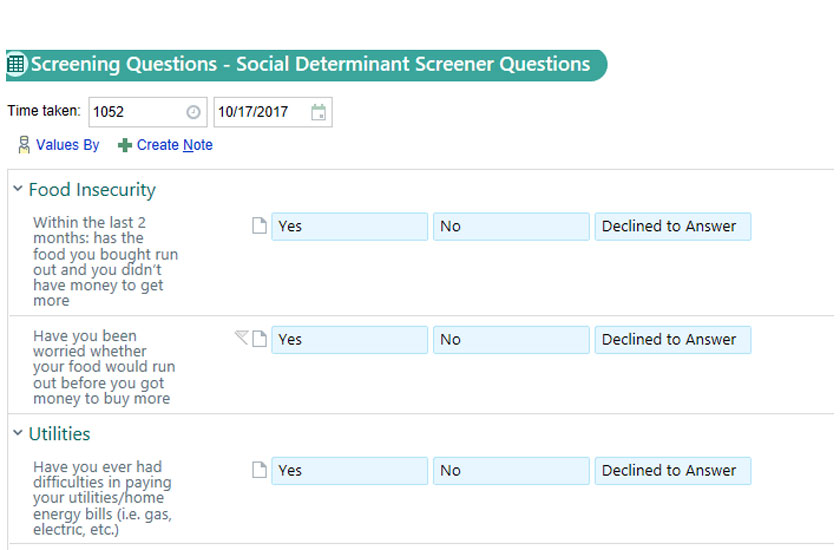Select Yes for utilities bills difficulty question
The height and width of the screenshot is (550, 840).
(x=349, y=470)
